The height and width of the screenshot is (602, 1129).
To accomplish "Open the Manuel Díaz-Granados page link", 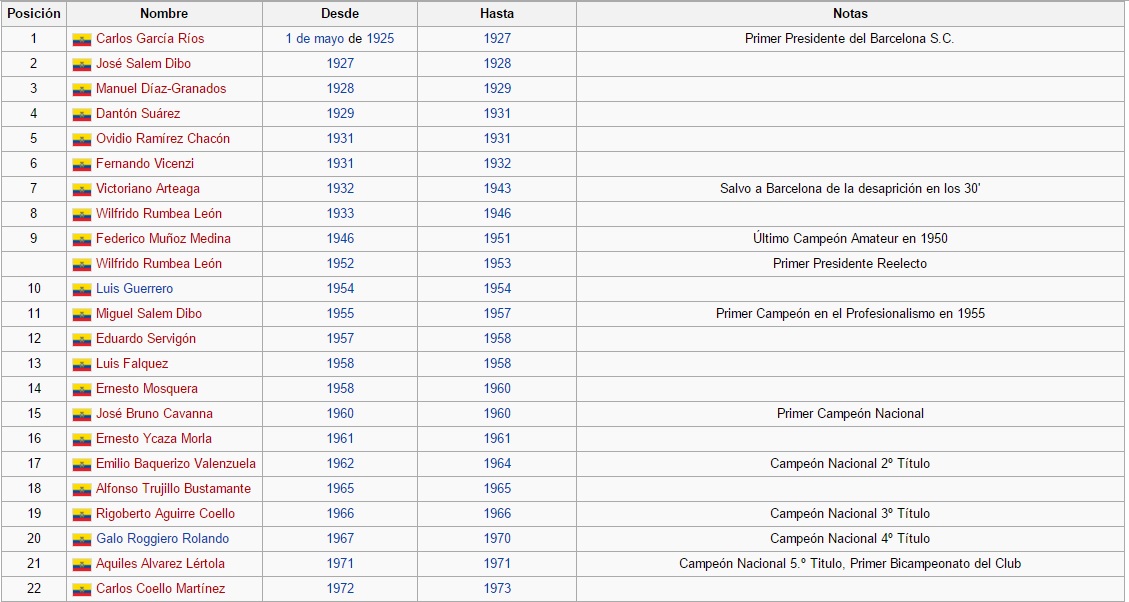I will [x=161, y=89].
